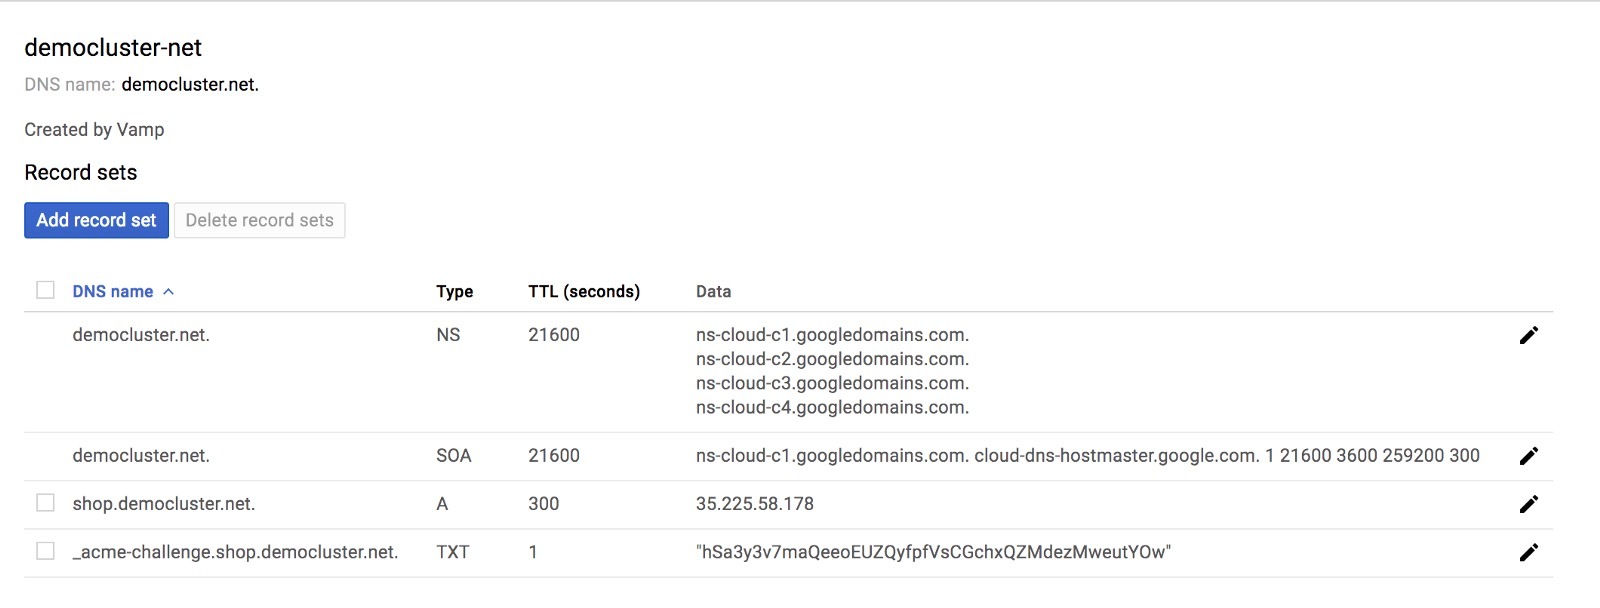This screenshot has width=1600, height=608.
Task: Click the Type column header
Action: pyautogui.click(x=454, y=292)
